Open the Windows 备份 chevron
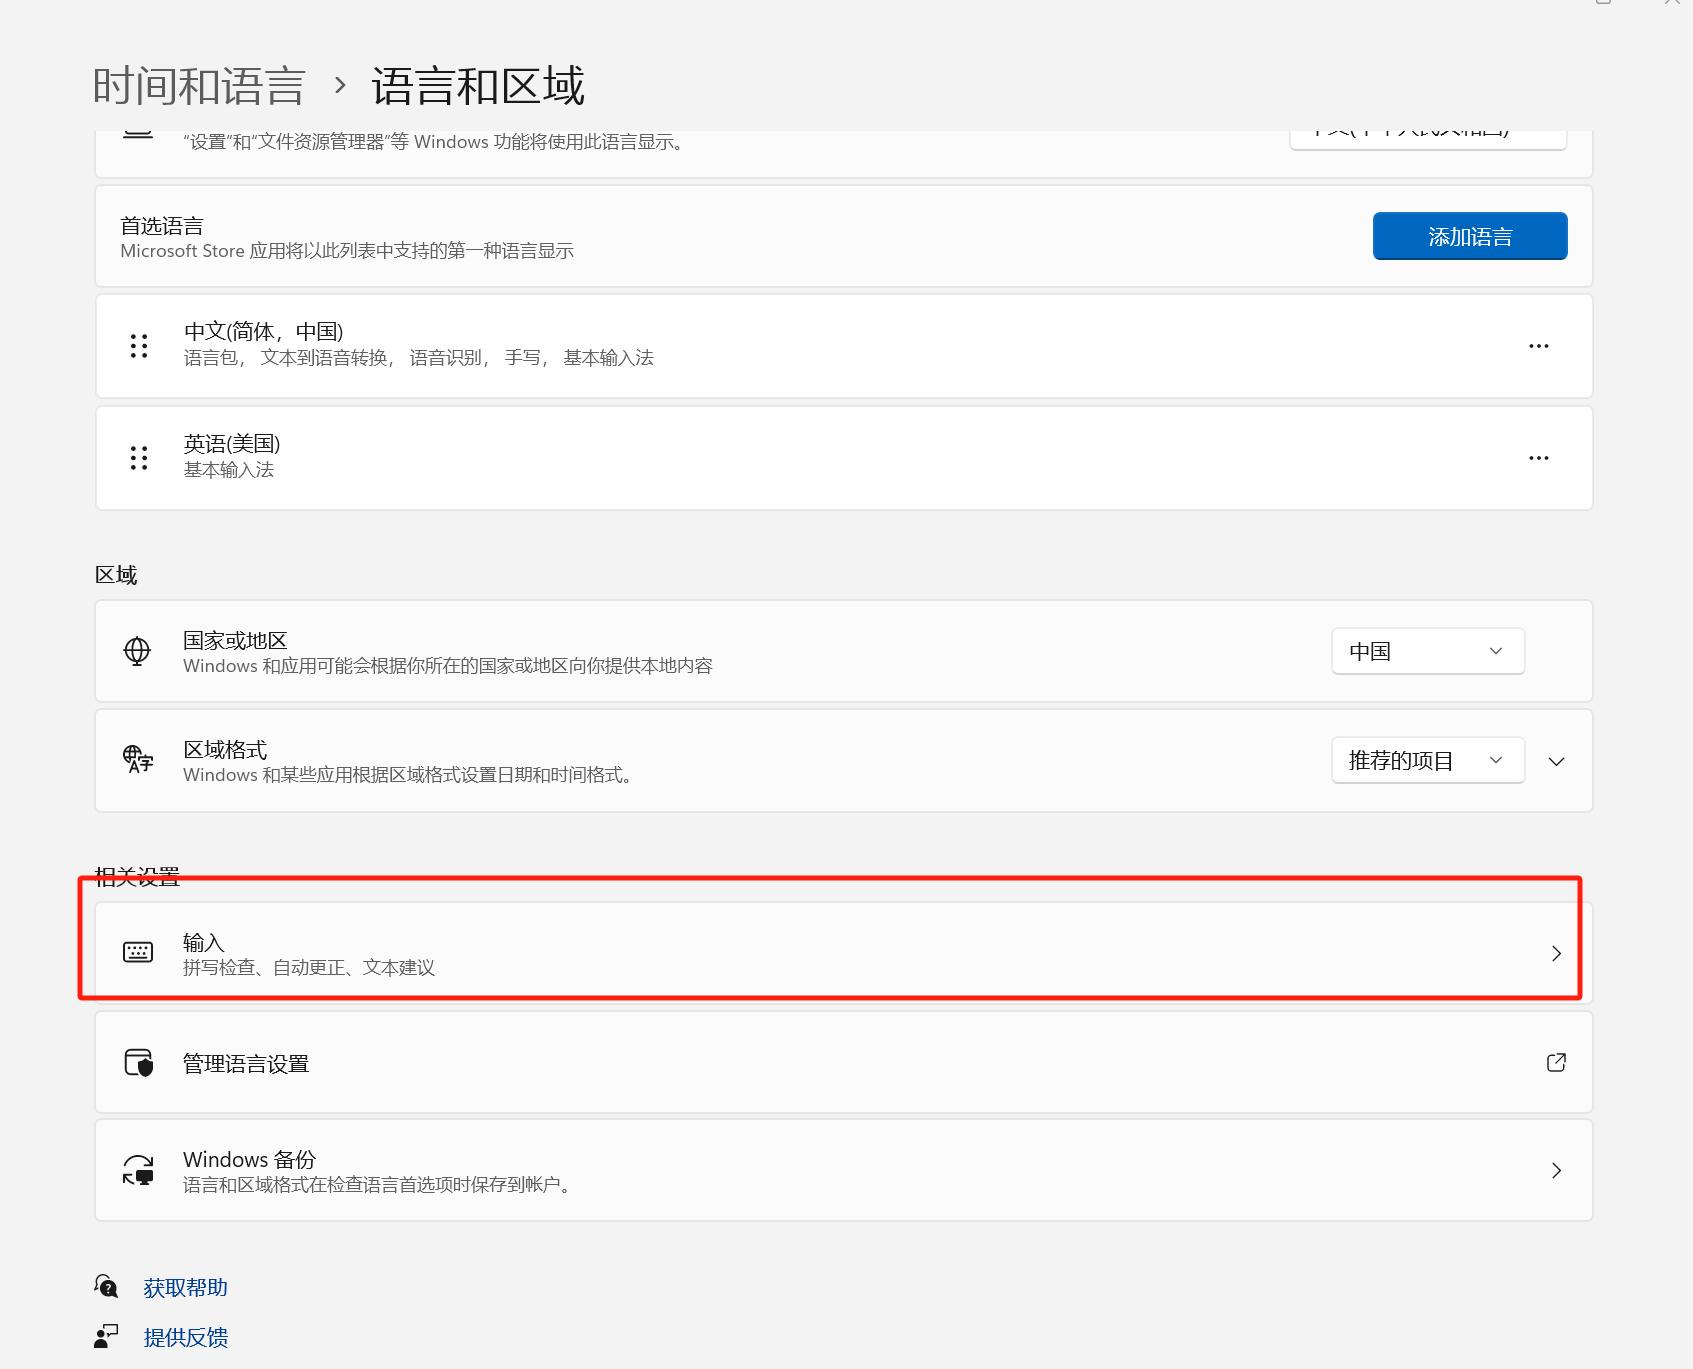This screenshot has height=1369, width=1693. coord(1556,1170)
